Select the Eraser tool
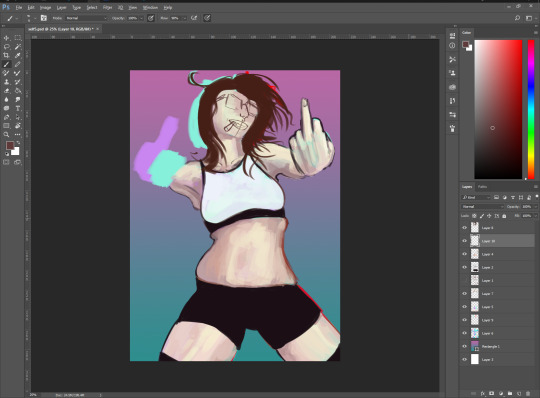Screen dimensions: 540x398 pos(7,91)
